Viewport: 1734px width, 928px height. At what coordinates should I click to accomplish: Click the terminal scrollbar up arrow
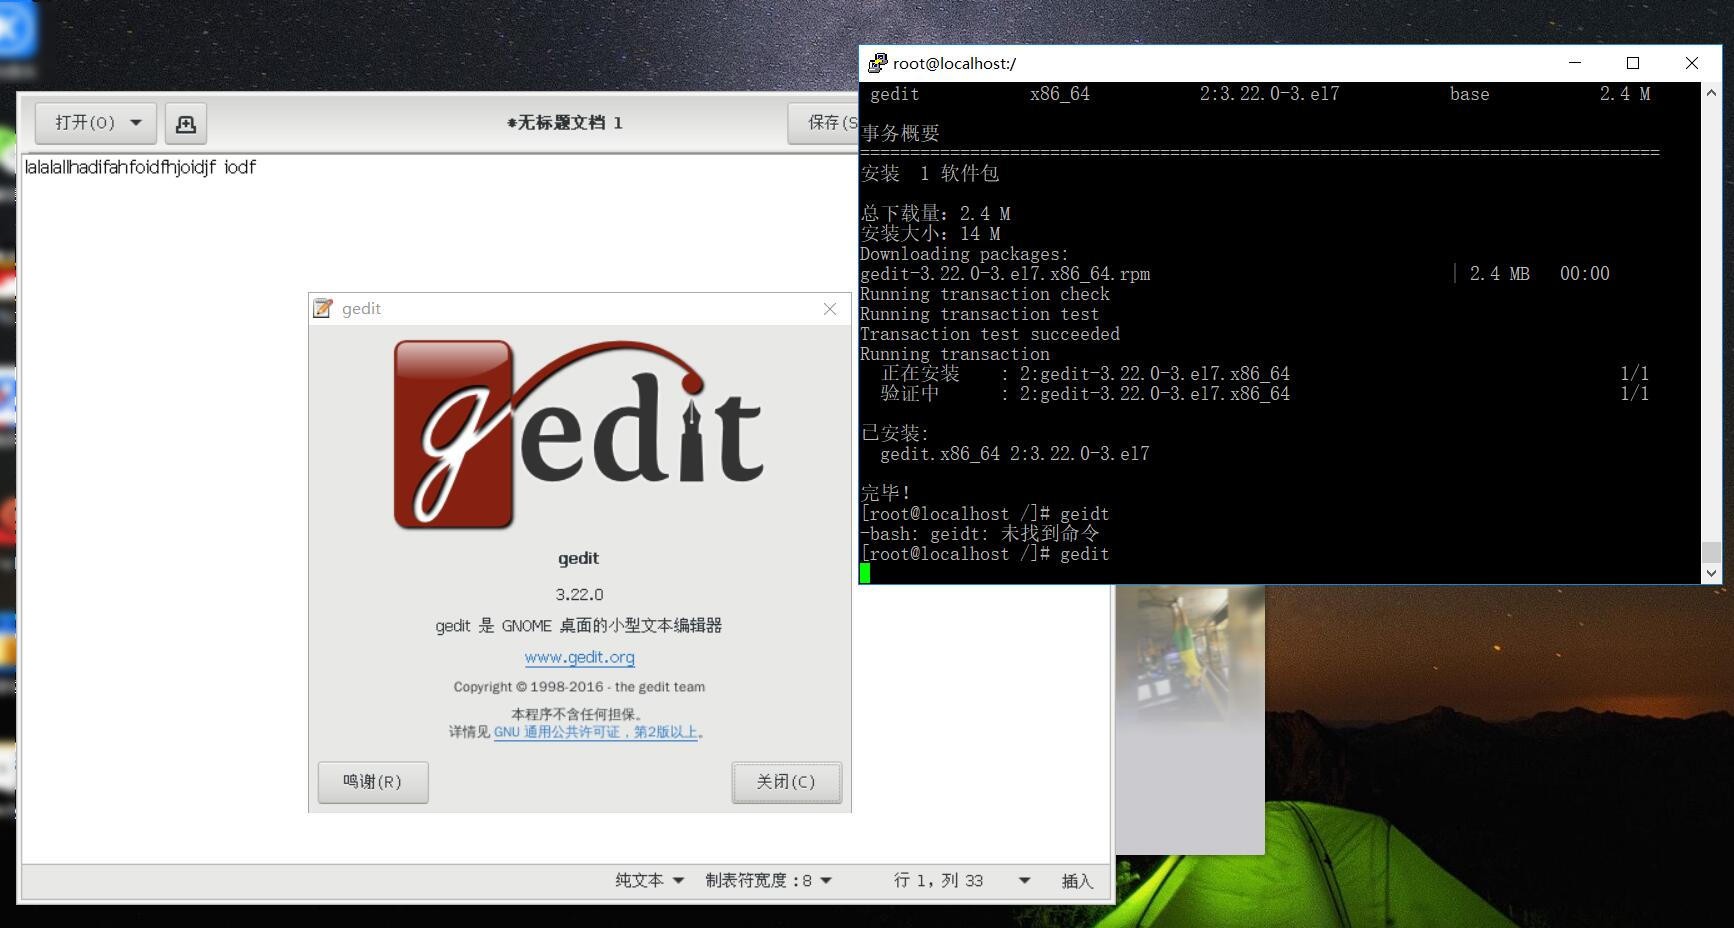click(x=1711, y=92)
